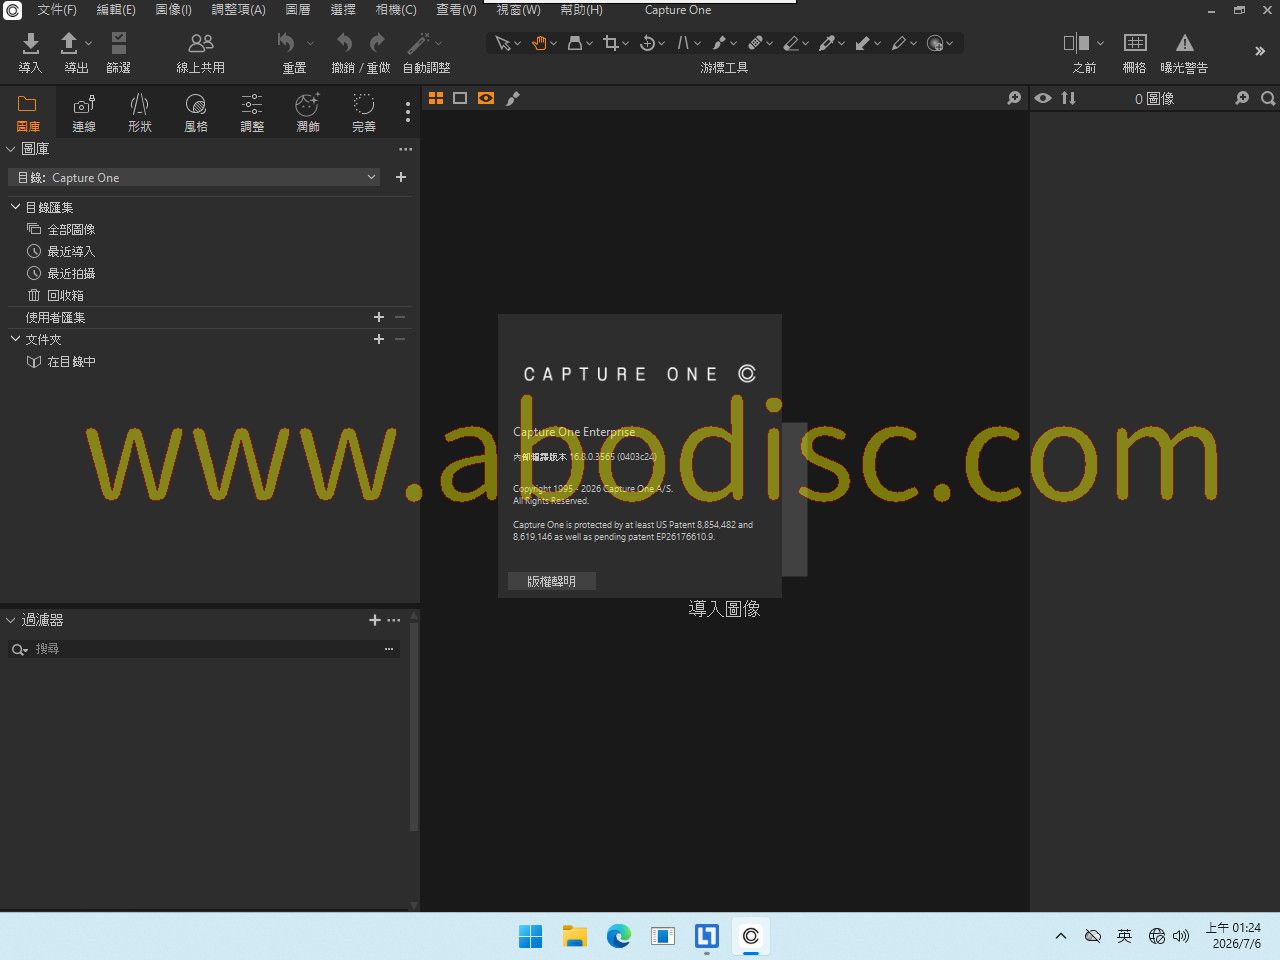Viewport: 1280px width, 960px height.
Task: Add a folder in 文件夾 section
Action: pyautogui.click(x=379, y=339)
